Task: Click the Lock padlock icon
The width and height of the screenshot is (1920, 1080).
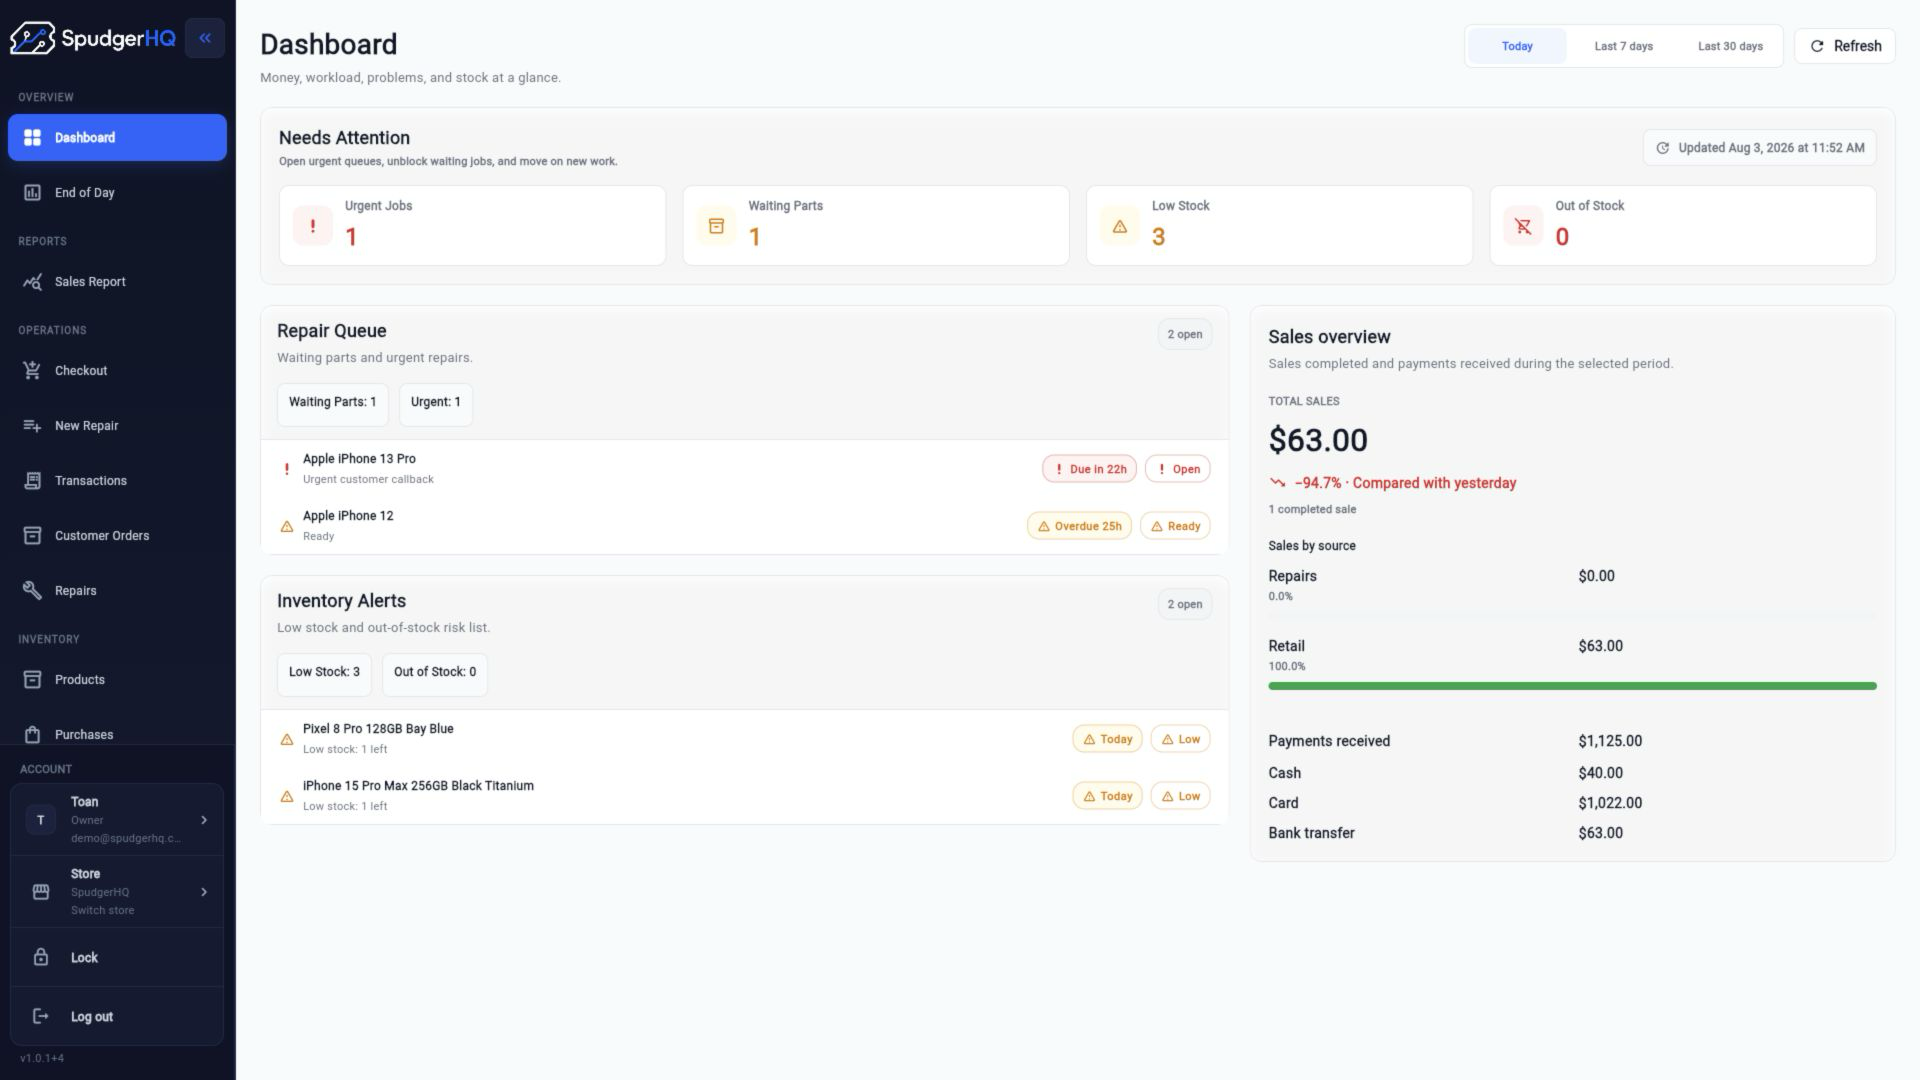Action: (41, 957)
